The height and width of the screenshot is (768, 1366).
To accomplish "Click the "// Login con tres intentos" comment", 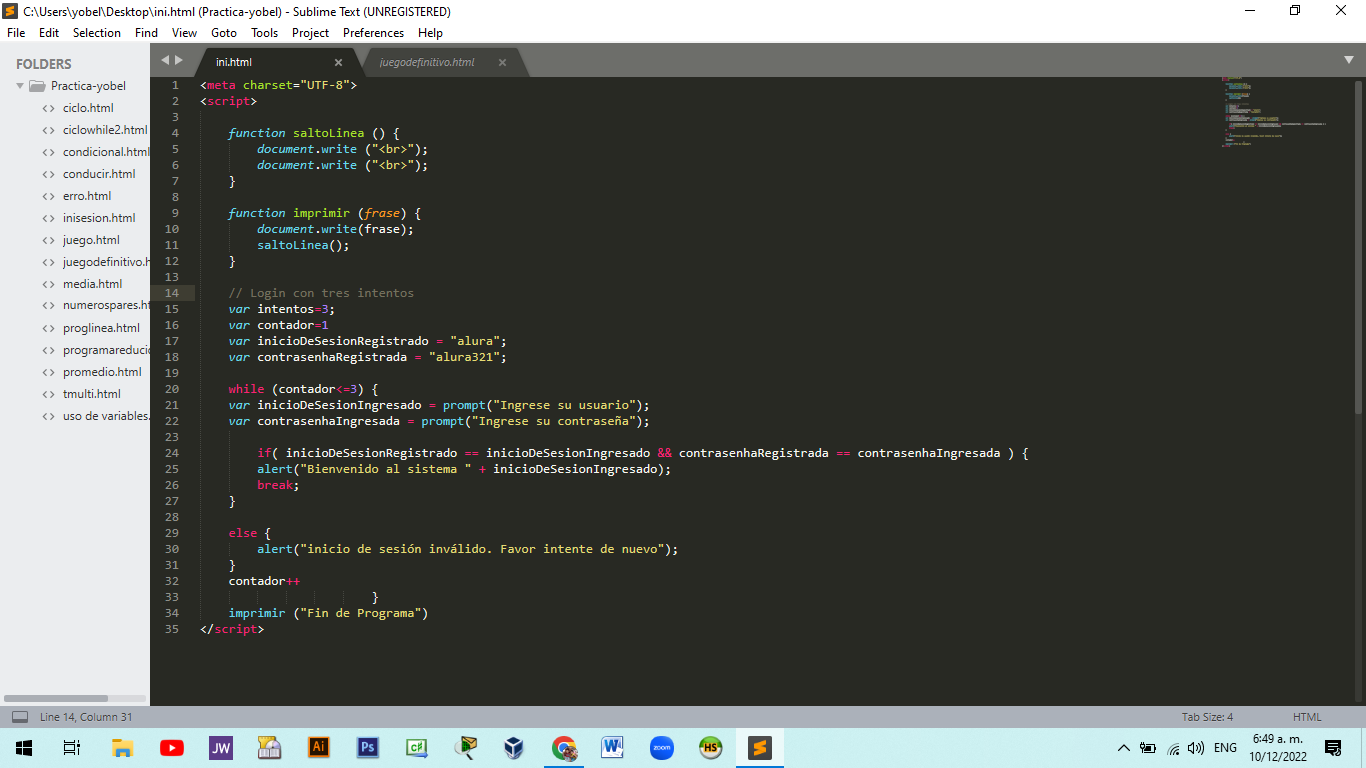I will [321, 293].
